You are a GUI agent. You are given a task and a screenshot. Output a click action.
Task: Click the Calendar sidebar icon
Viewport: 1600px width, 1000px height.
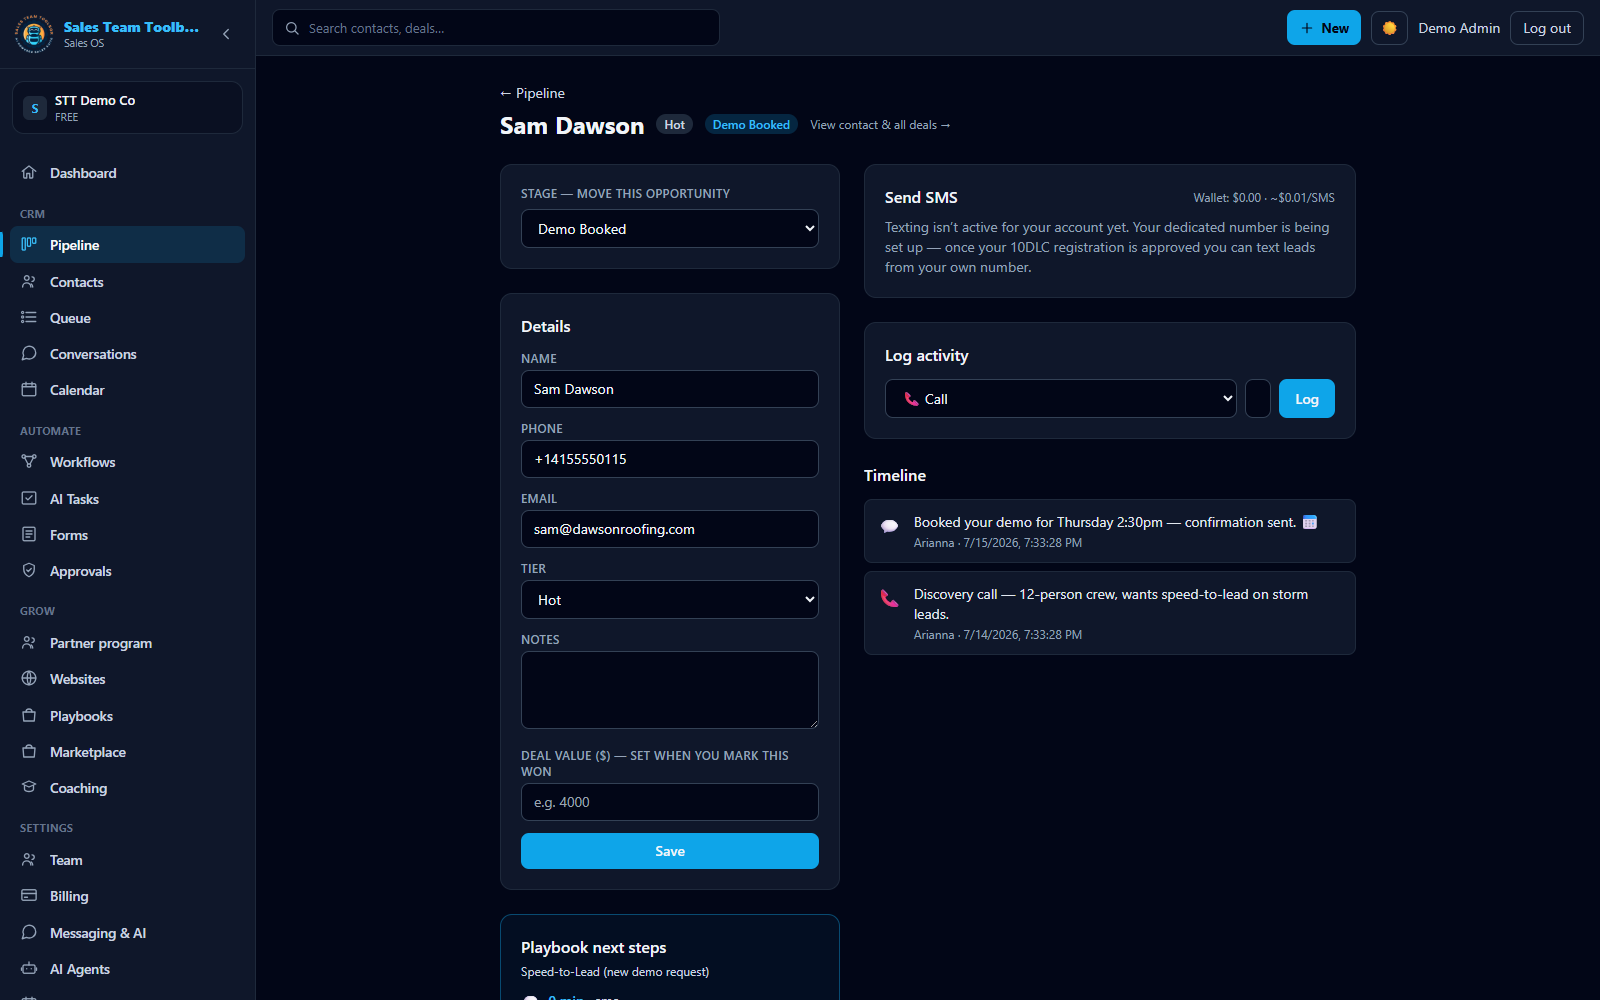pos(29,389)
